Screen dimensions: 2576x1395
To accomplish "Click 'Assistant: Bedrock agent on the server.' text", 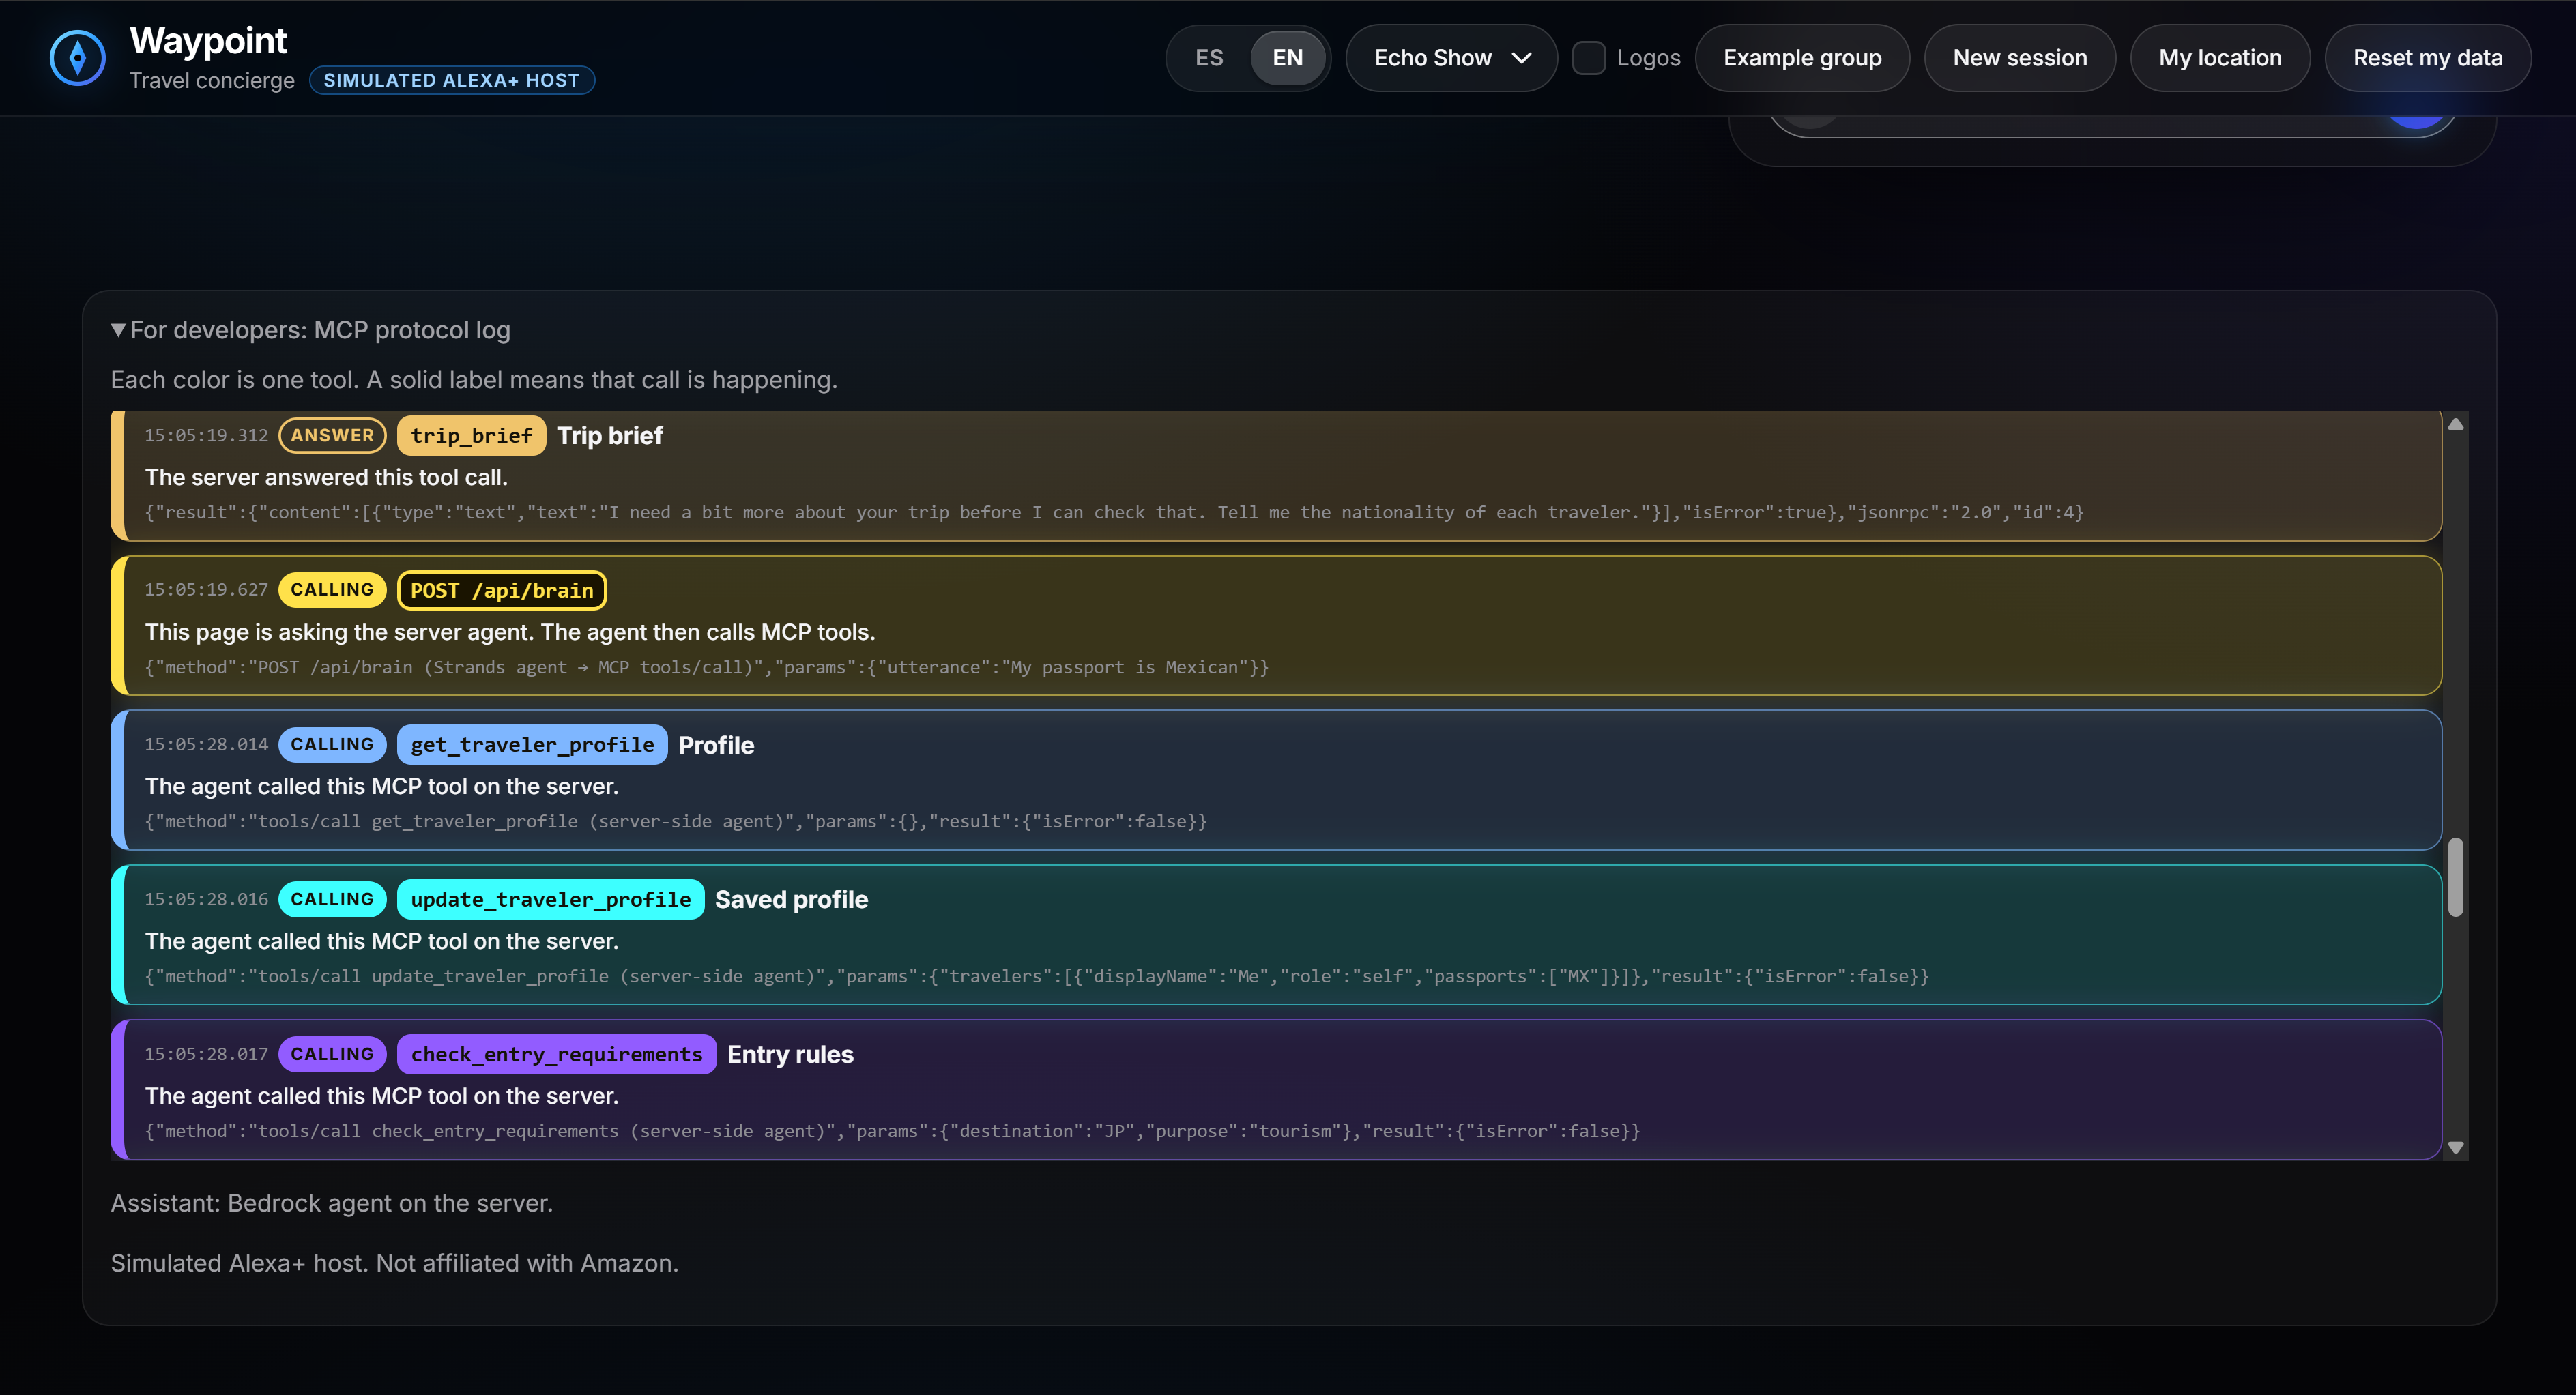I will tap(331, 1203).
